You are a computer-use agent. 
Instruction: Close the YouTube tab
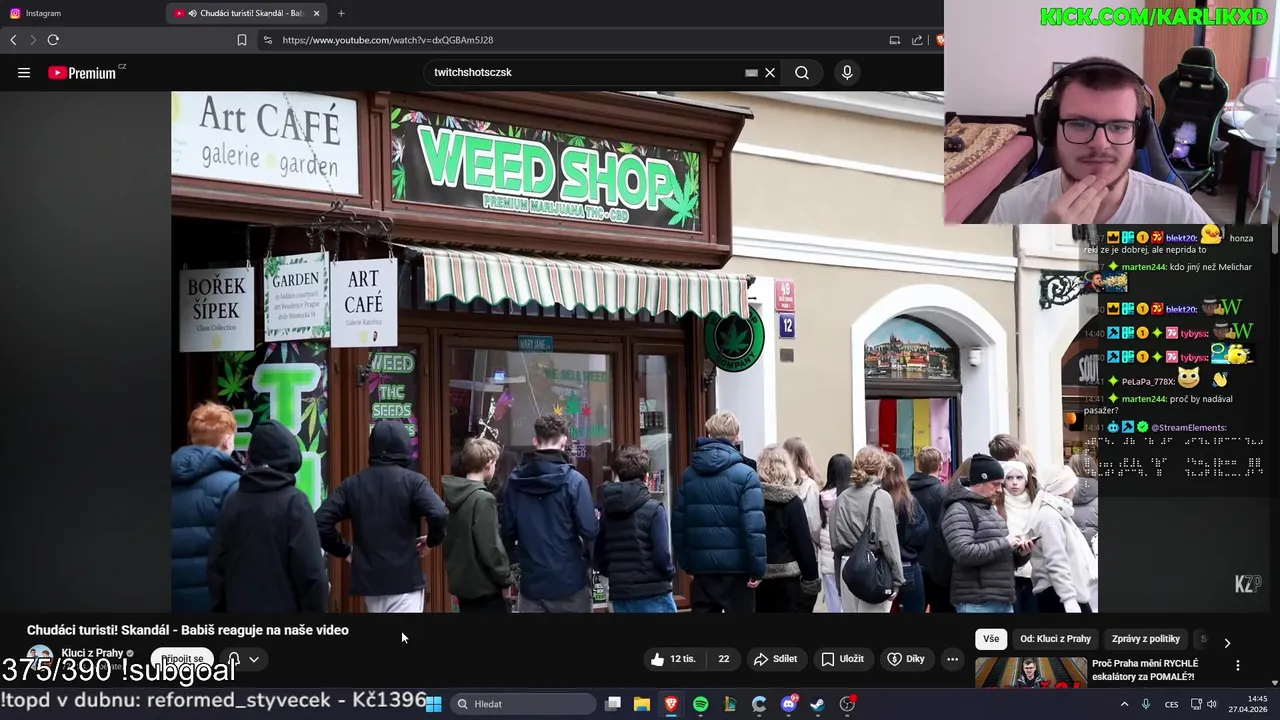pyautogui.click(x=317, y=13)
